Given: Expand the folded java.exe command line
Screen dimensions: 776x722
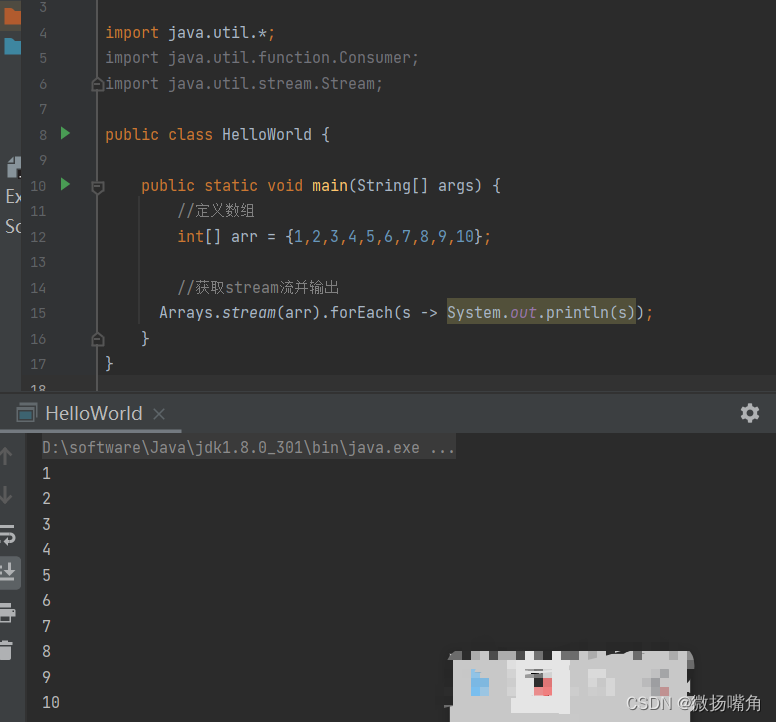Looking at the screenshot, I should click(442, 448).
